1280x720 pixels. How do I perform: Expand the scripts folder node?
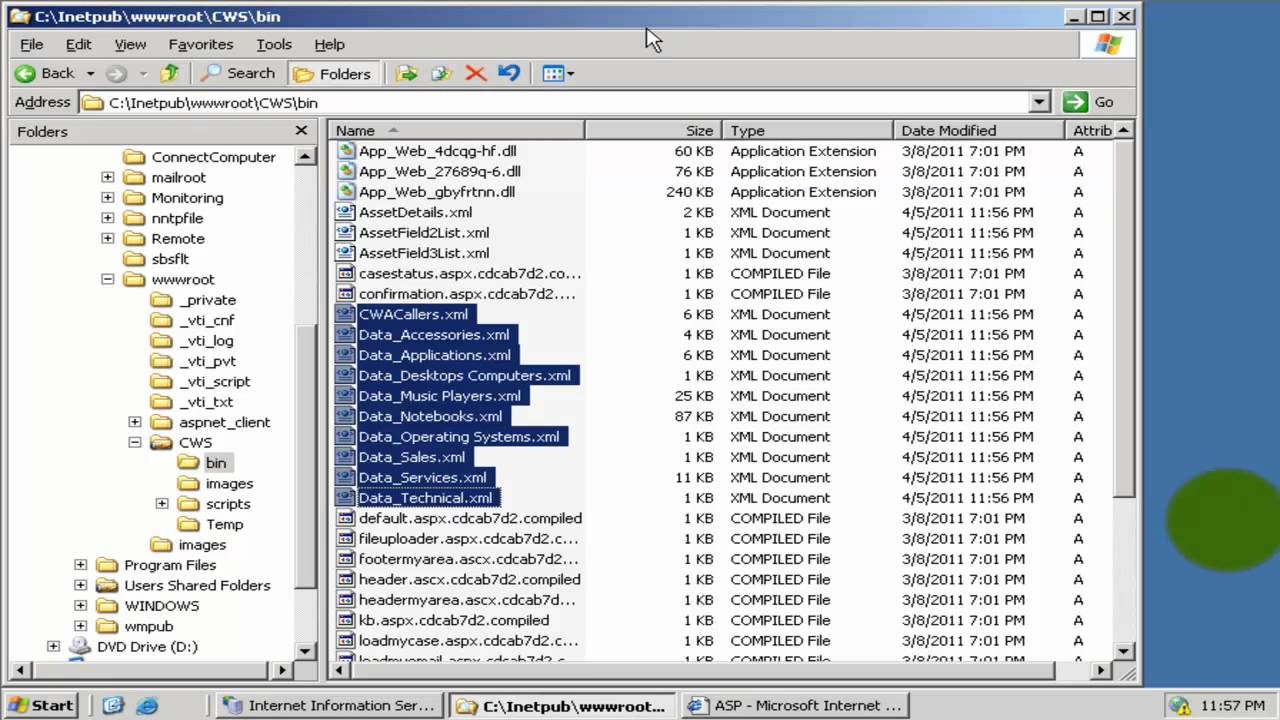[x=162, y=504]
